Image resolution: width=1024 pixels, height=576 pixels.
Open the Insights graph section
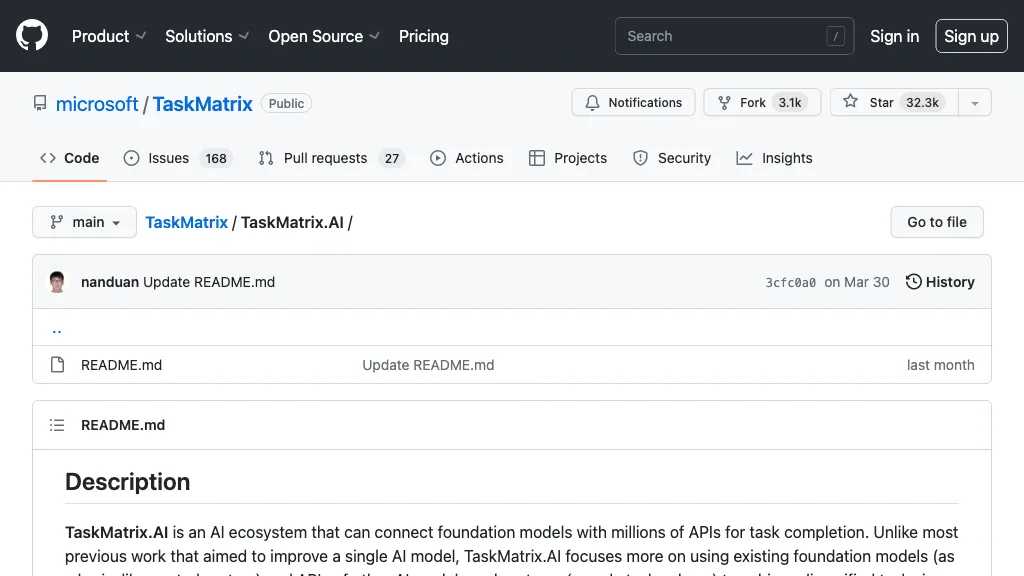point(774,158)
